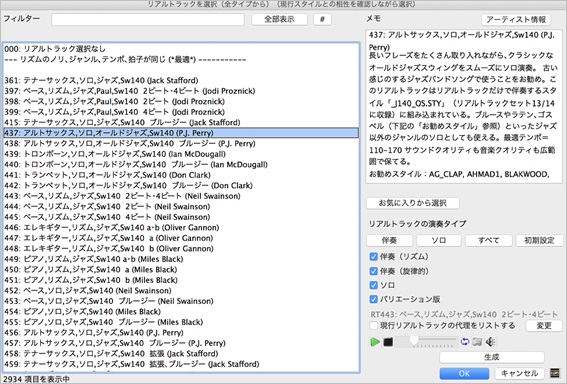Play the RealTrack demo with green arrow
Image resolution: width=567 pixels, height=384 pixels.
click(375, 342)
